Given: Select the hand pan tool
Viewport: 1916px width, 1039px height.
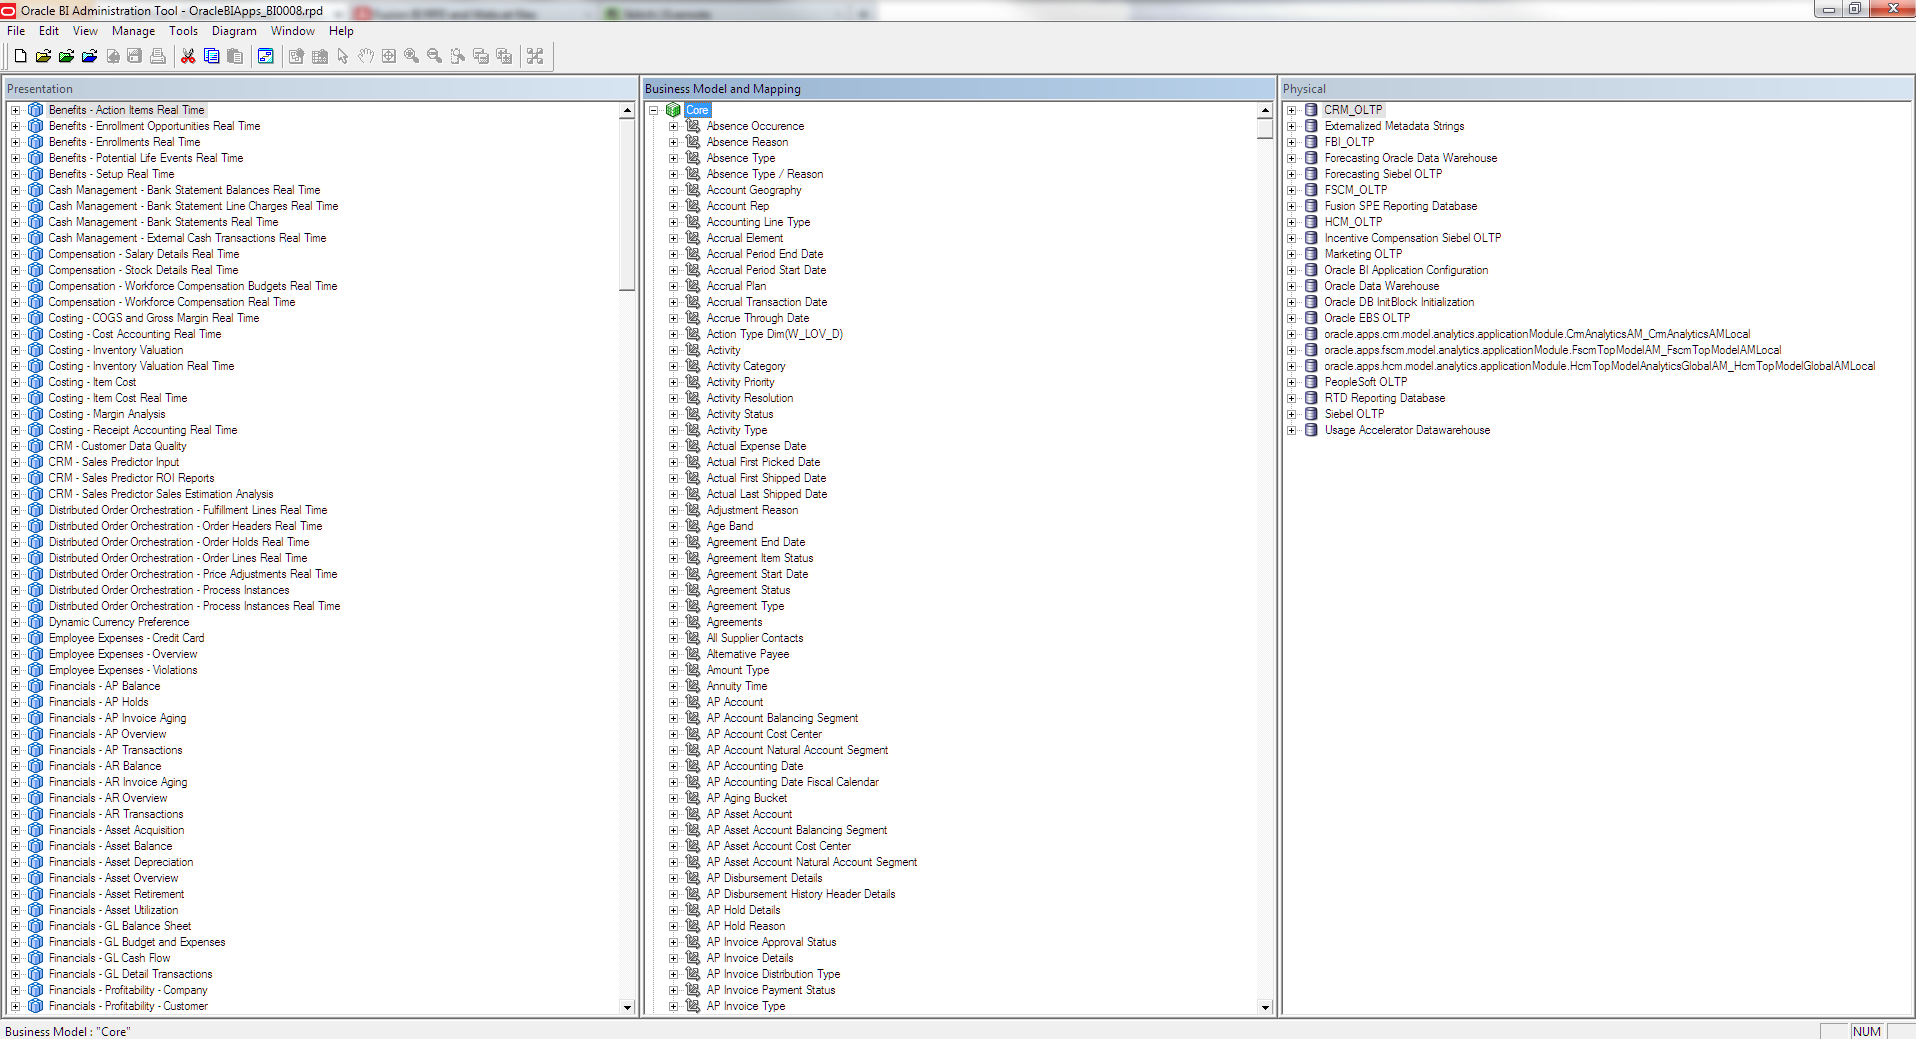Looking at the screenshot, I should coord(366,56).
